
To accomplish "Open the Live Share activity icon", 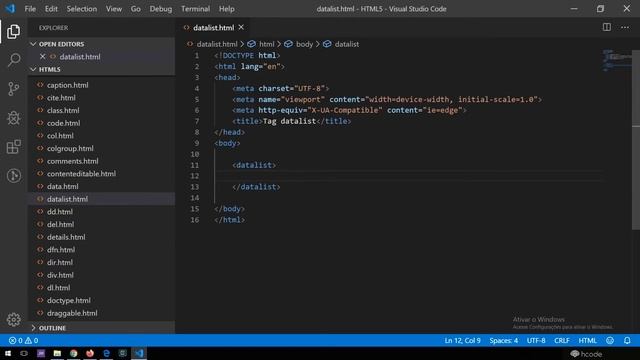I will pyautogui.click(x=13, y=176).
